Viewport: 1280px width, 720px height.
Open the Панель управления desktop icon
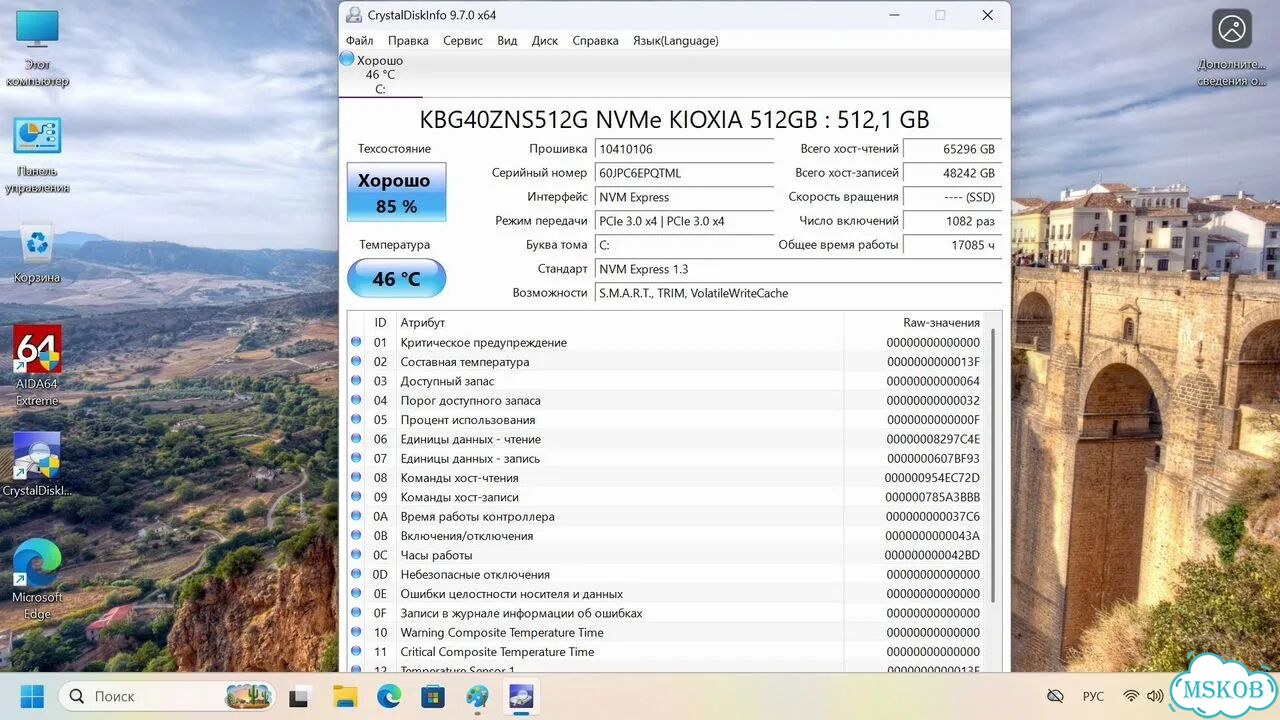click(37, 154)
